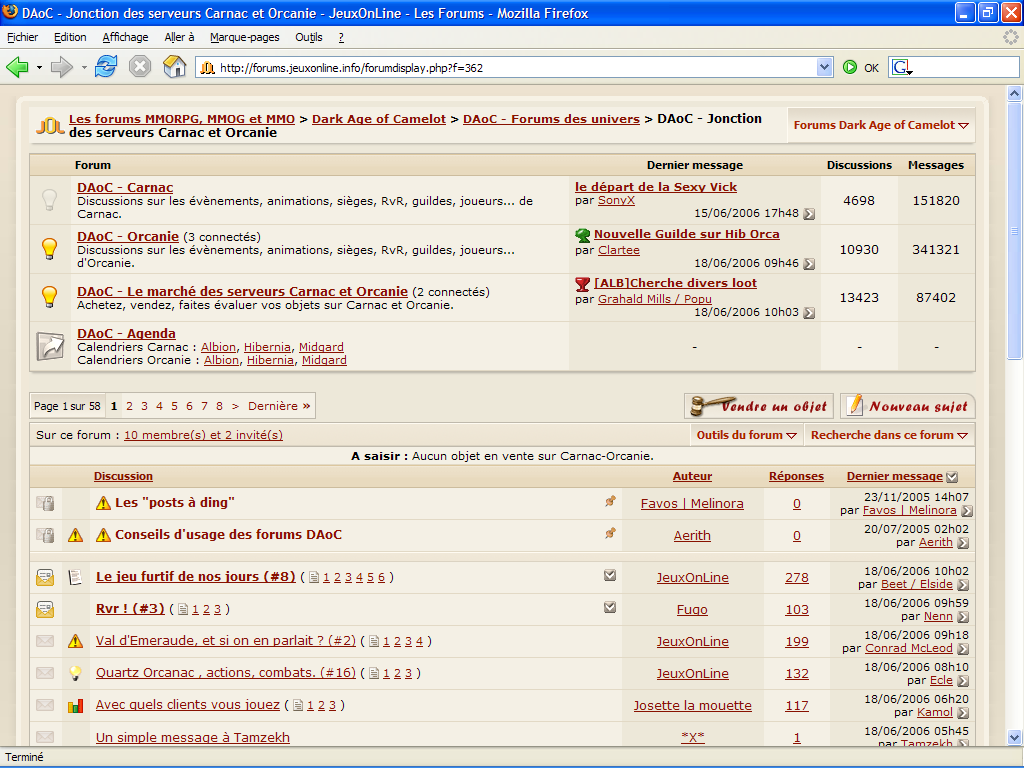Click warning icon of Val d'Emeraude thread

[x=76, y=641]
